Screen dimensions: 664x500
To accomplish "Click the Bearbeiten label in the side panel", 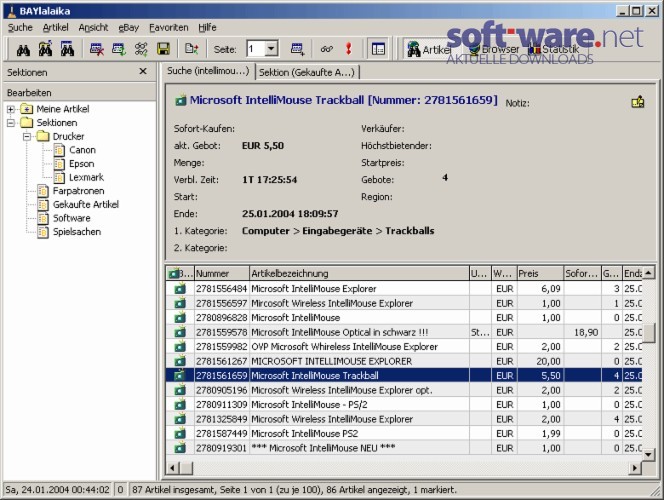I will (29, 93).
